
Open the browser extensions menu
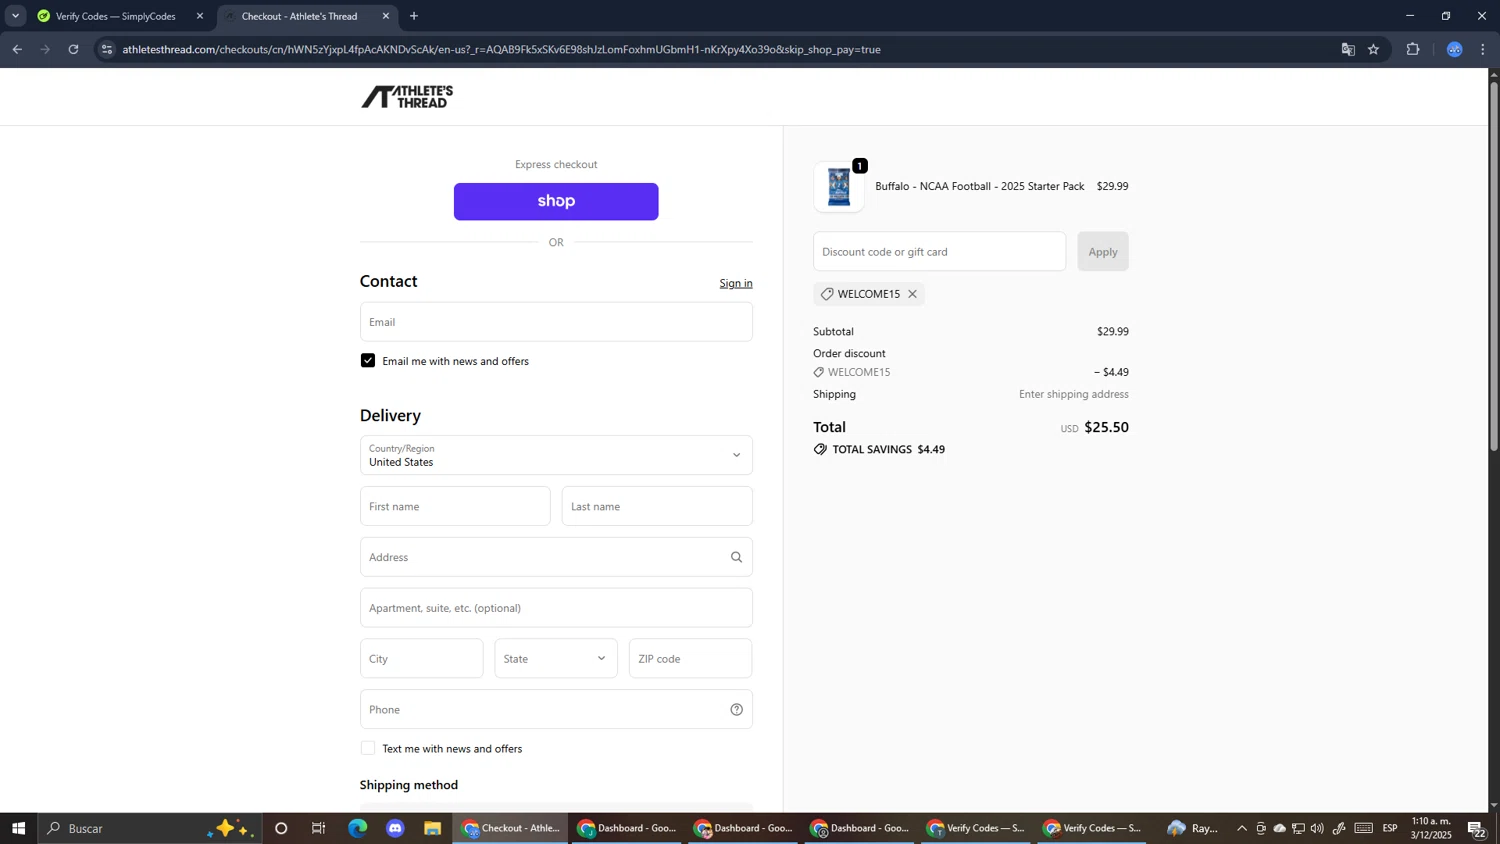tap(1413, 49)
